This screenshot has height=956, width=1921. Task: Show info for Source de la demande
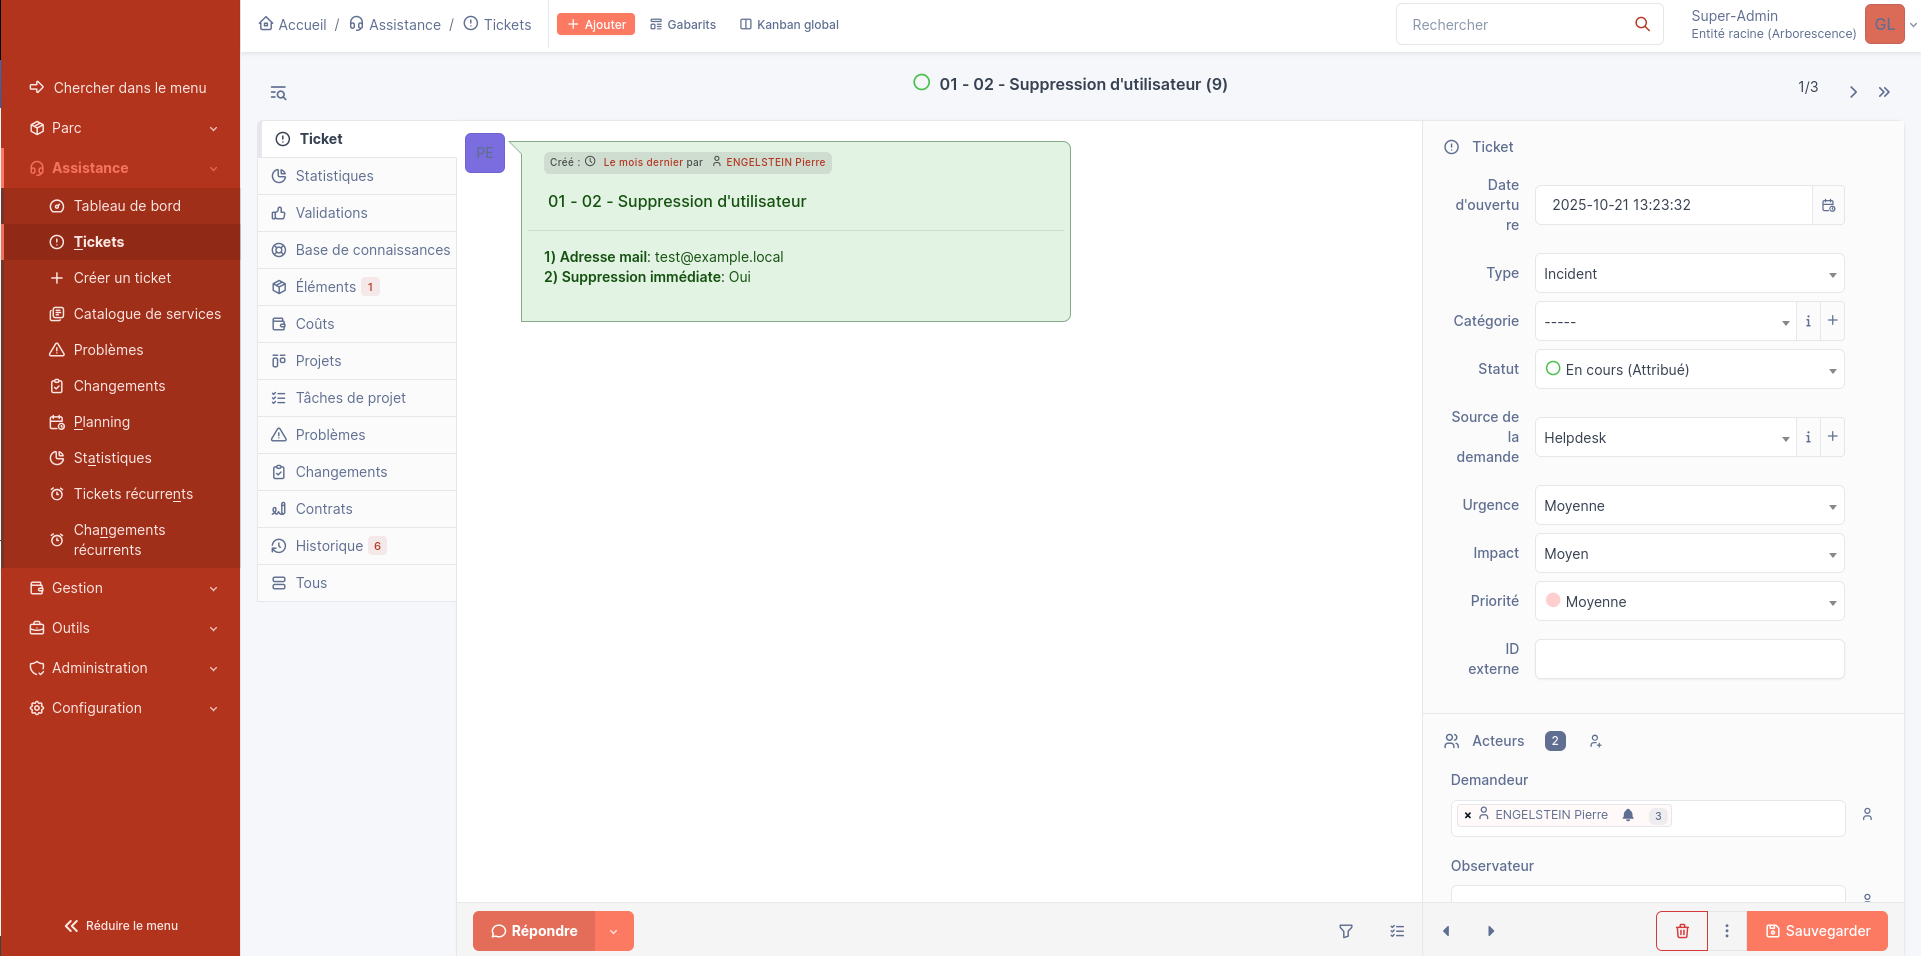click(1808, 437)
